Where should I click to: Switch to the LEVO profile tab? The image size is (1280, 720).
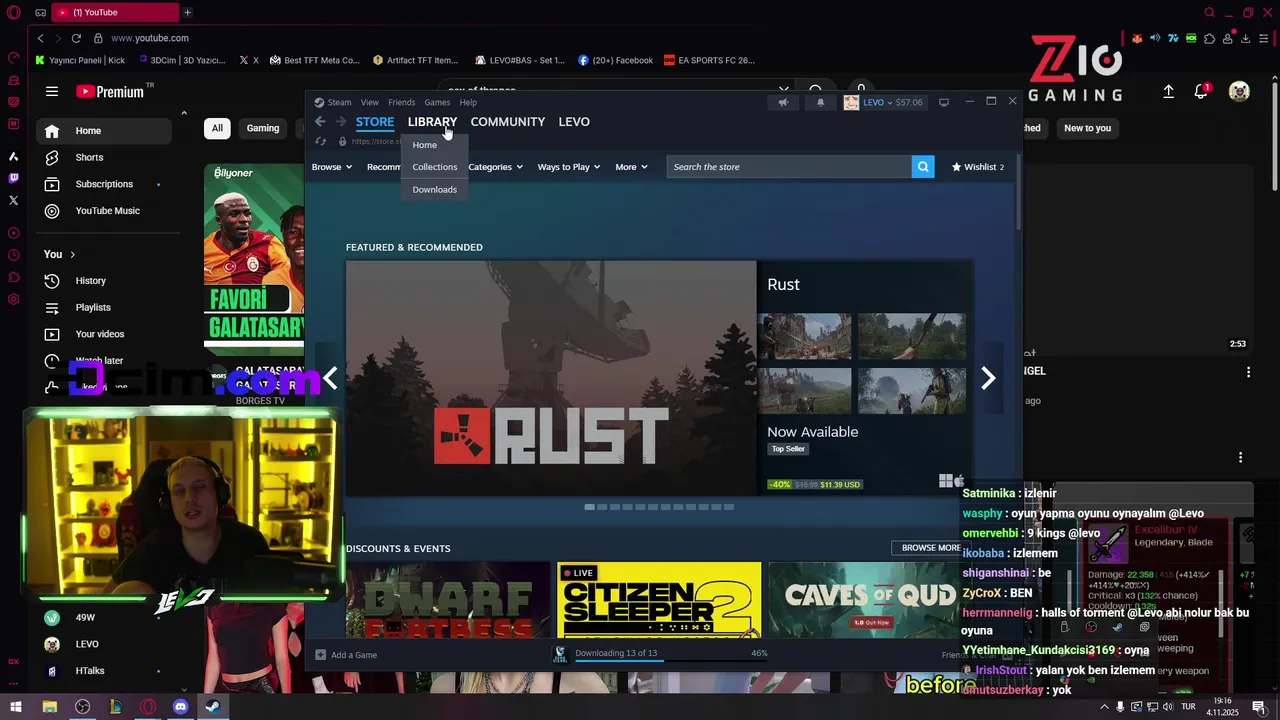point(574,122)
